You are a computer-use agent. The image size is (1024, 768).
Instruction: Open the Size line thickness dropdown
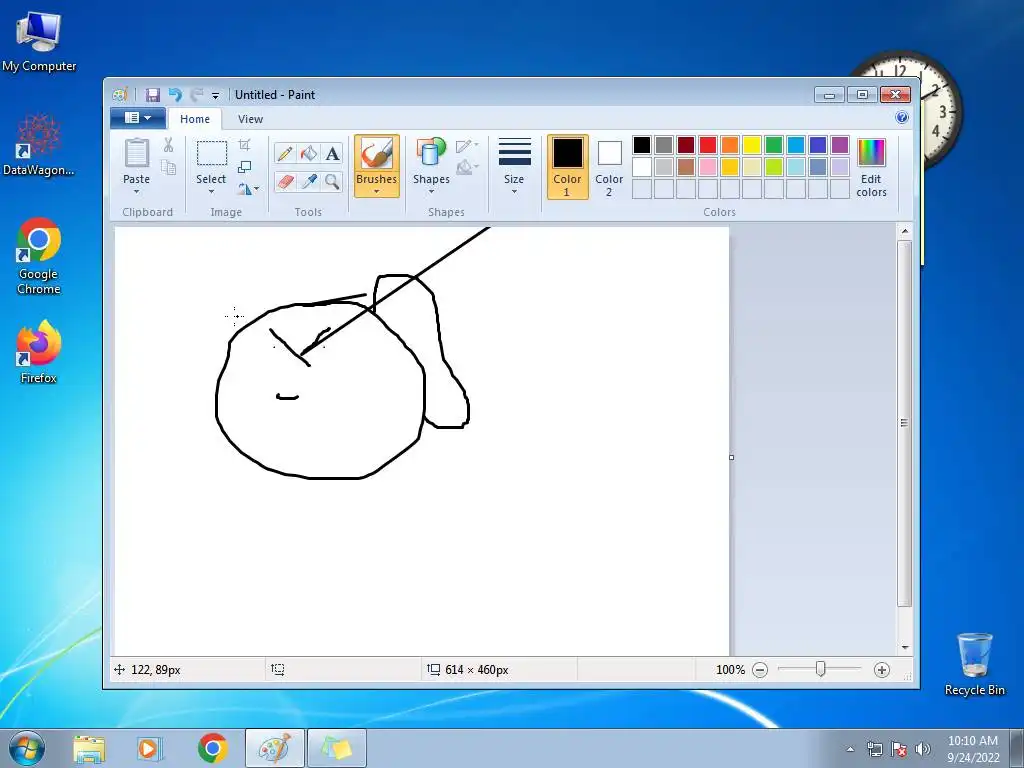coord(514,167)
